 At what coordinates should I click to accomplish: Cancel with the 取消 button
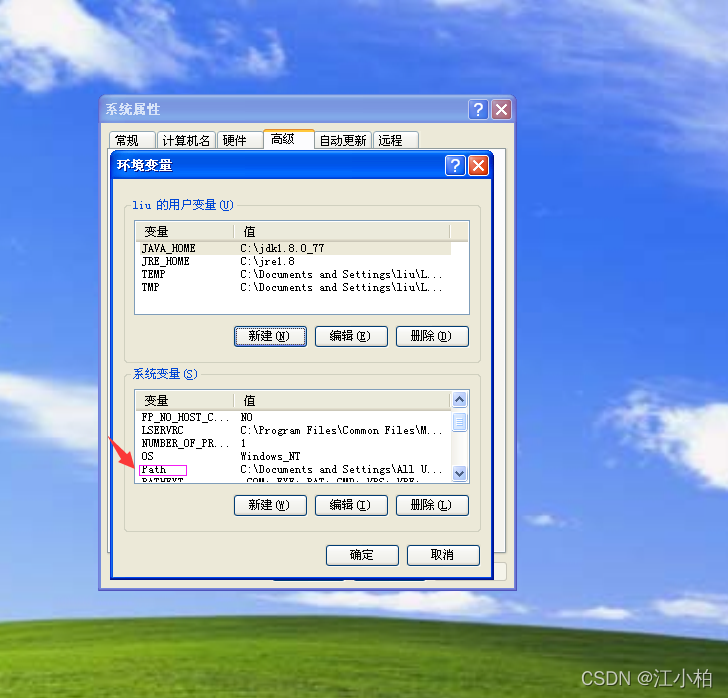[x=443, y=555]
